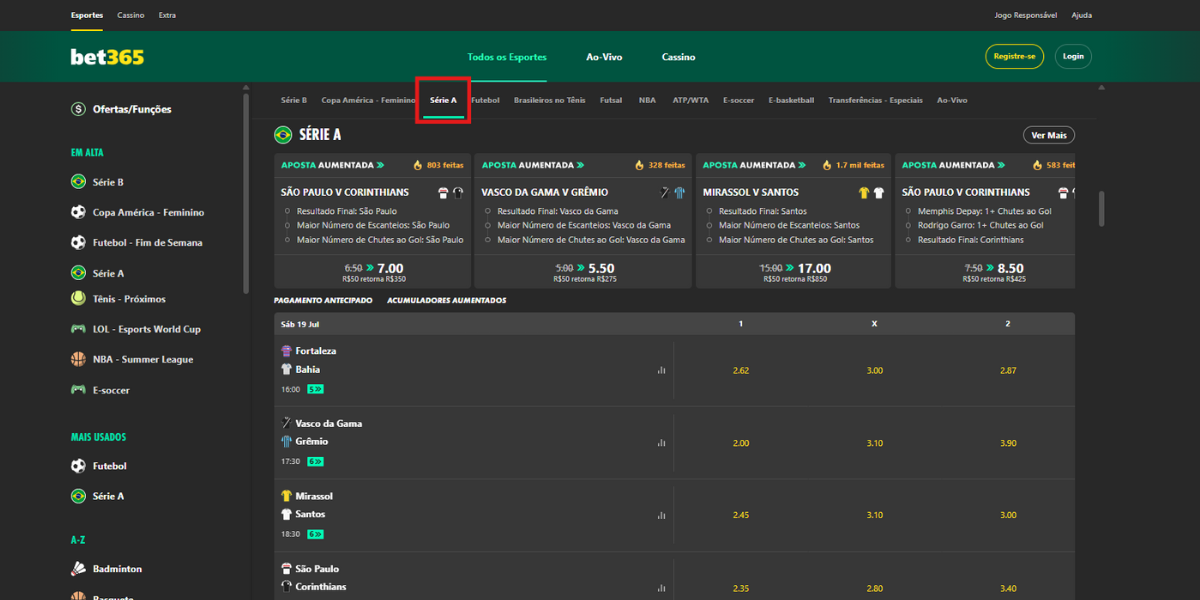Switch to the Ao-Vivo header tab
The height and width of the screenshot is (600, 1200).
[604, 57]
